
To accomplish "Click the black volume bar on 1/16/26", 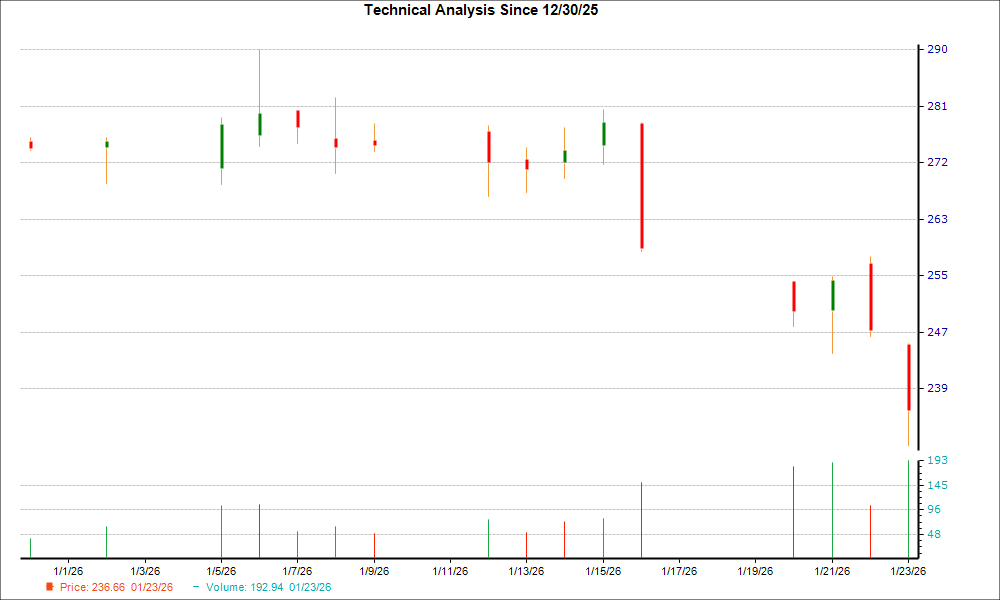I will pos(641,515).
